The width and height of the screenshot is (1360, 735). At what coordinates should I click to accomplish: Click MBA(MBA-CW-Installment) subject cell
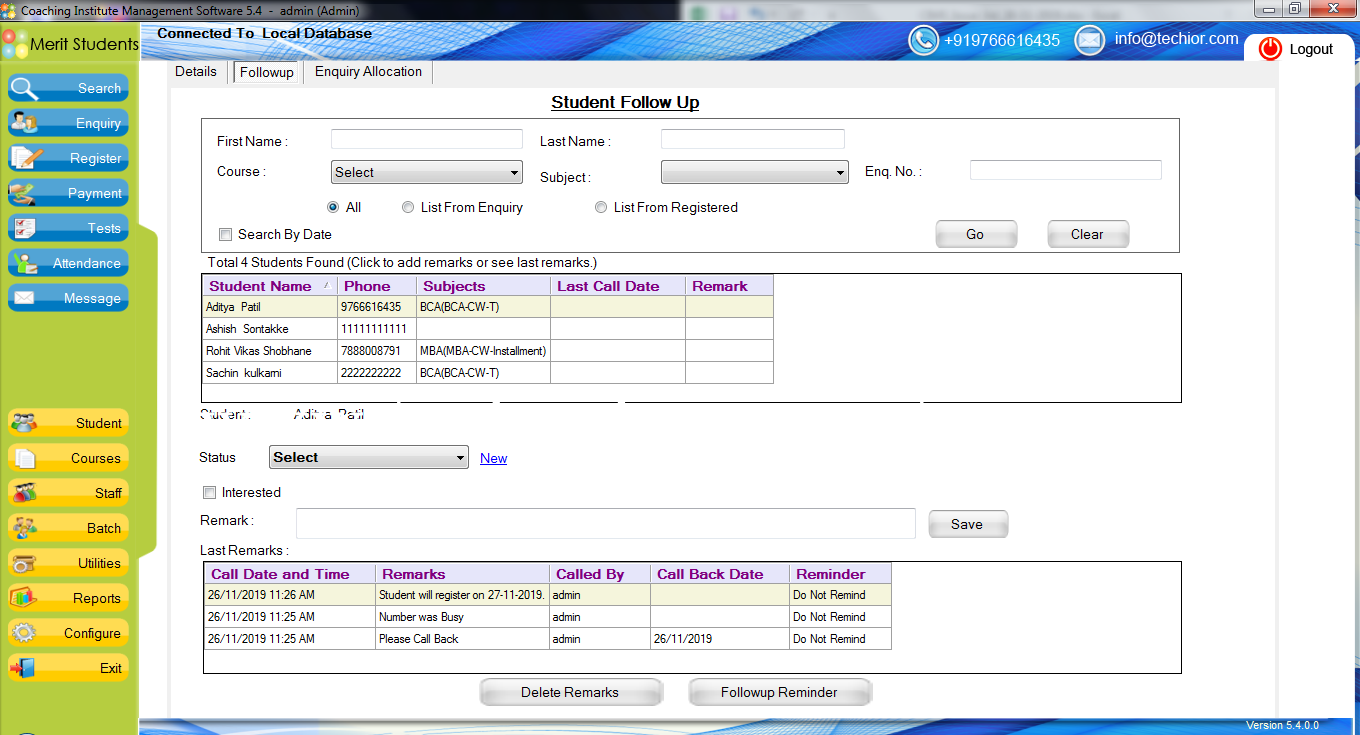click(483, 351)
